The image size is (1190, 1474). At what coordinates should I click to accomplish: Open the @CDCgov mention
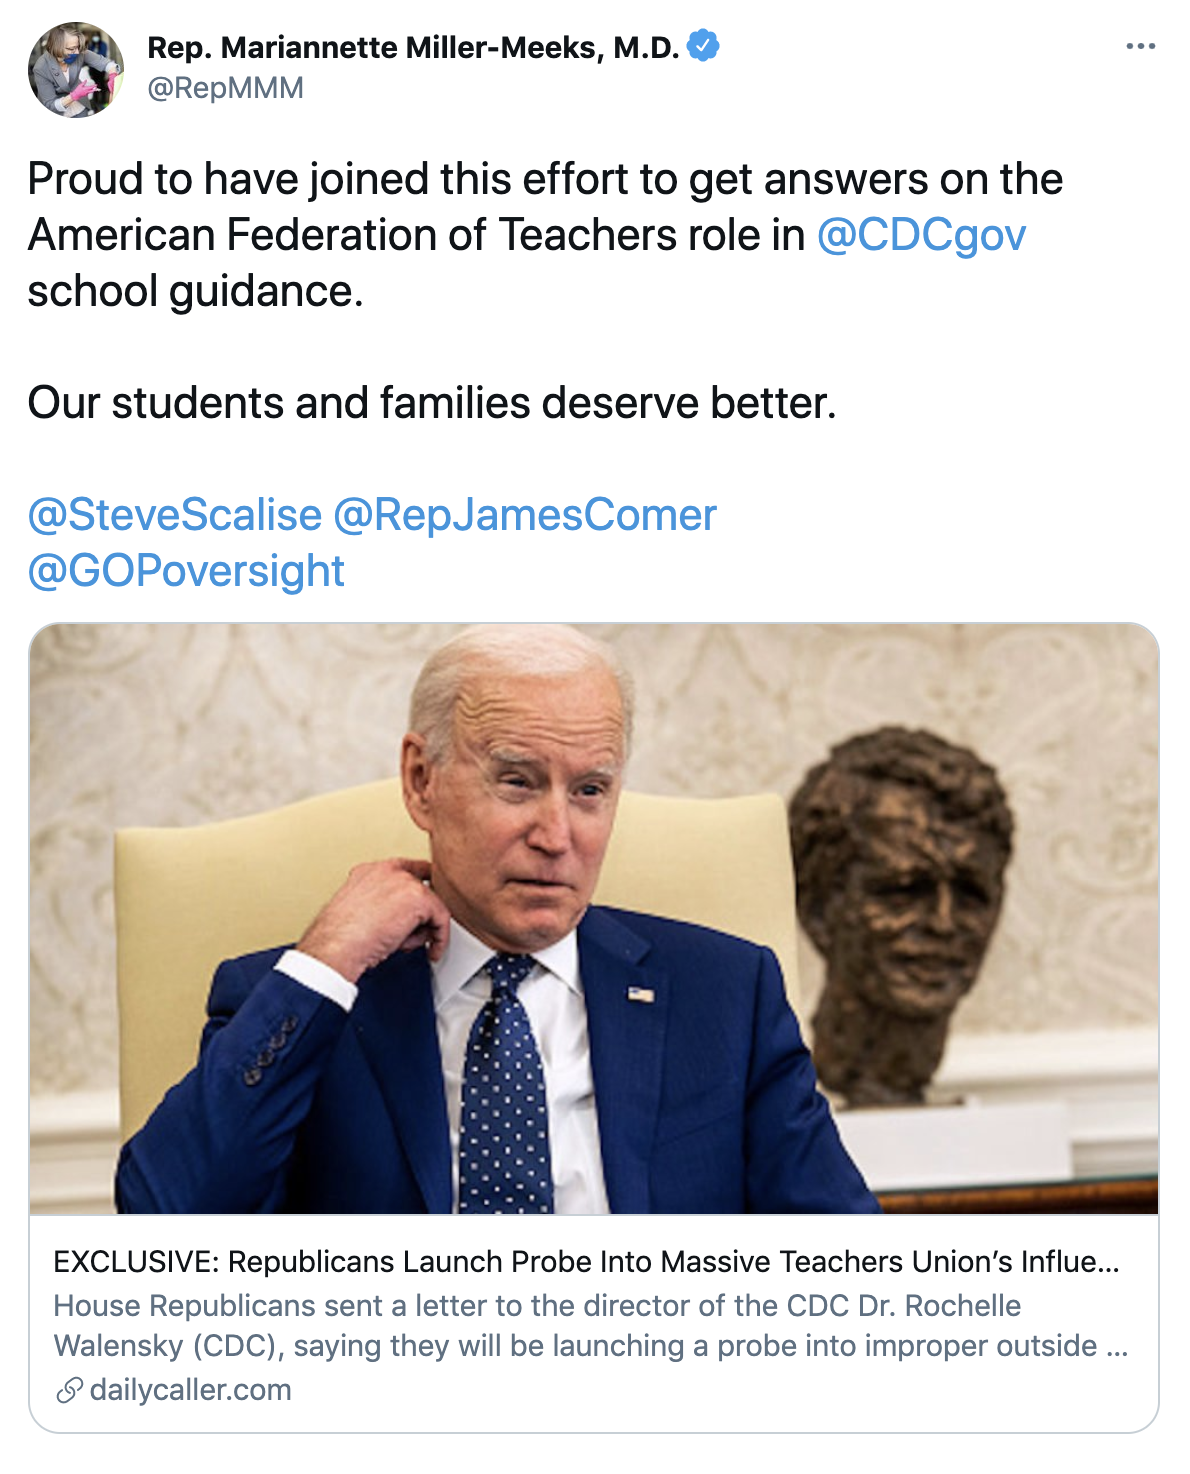coord(921,235)
